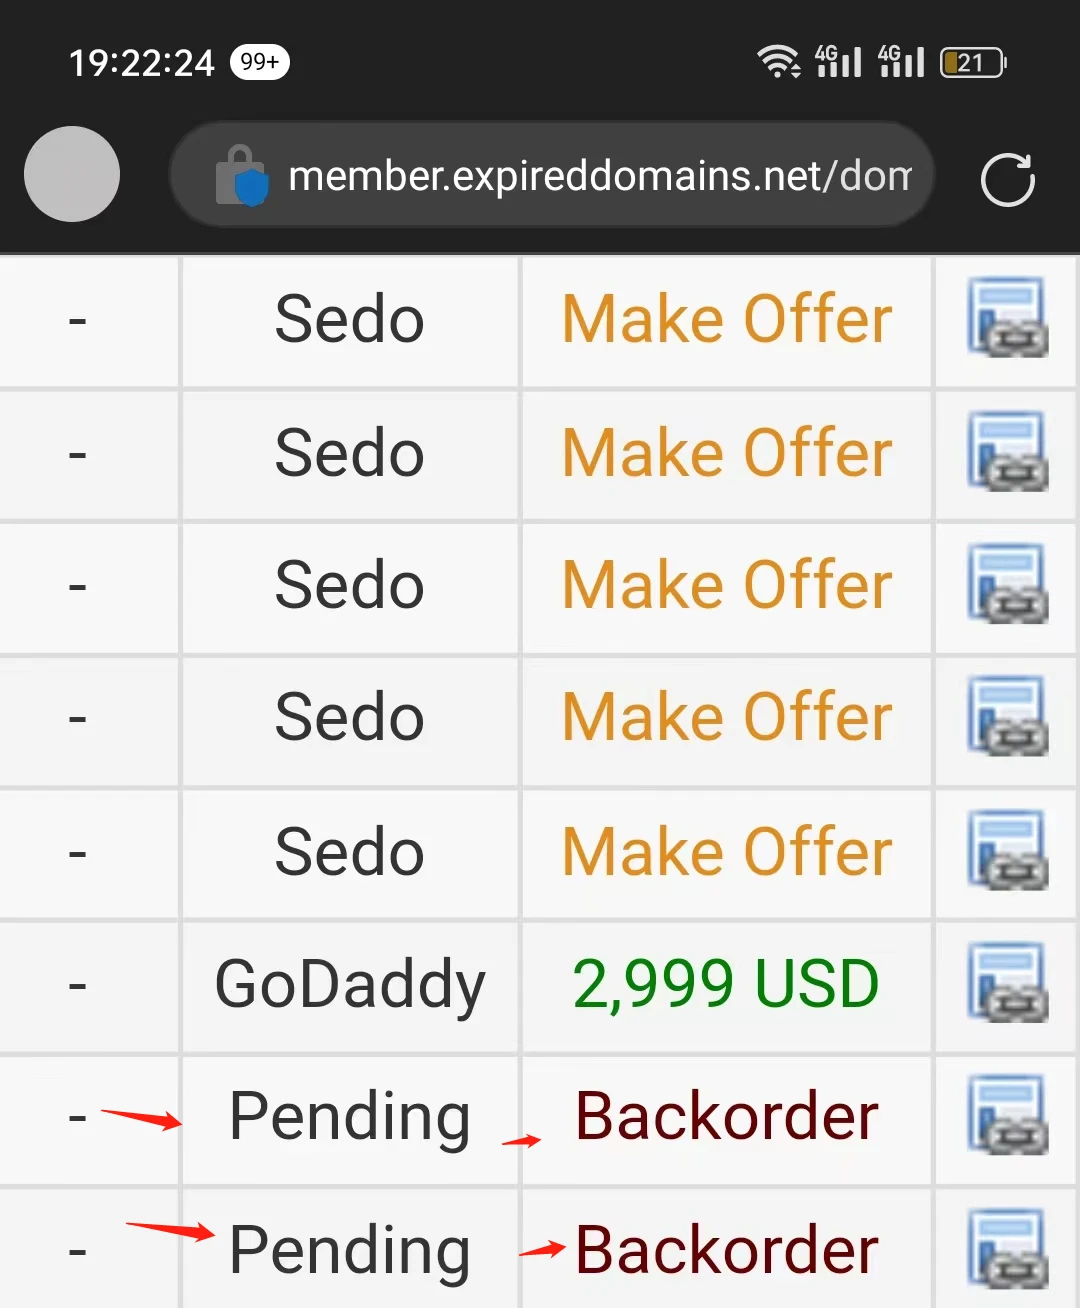This screenshot has height=1308, width=1080.
Task: Click the GoDaddy marketplace cell
Action: (350, 985)
